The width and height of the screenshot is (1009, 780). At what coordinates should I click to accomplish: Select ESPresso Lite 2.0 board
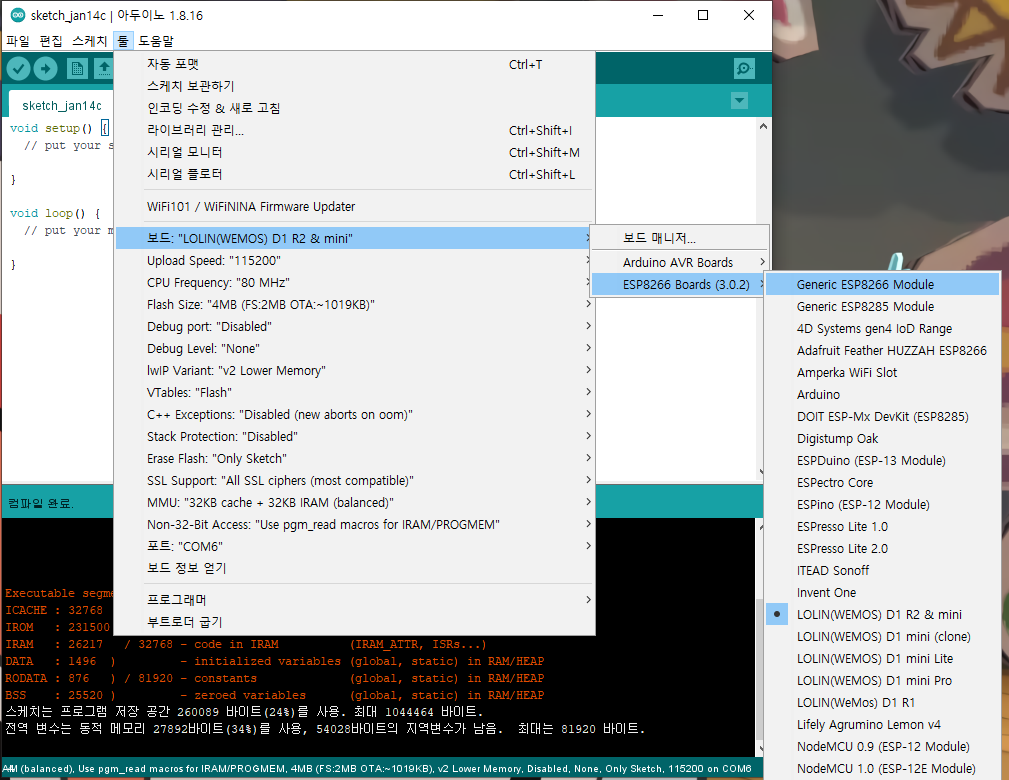(883, 548)
